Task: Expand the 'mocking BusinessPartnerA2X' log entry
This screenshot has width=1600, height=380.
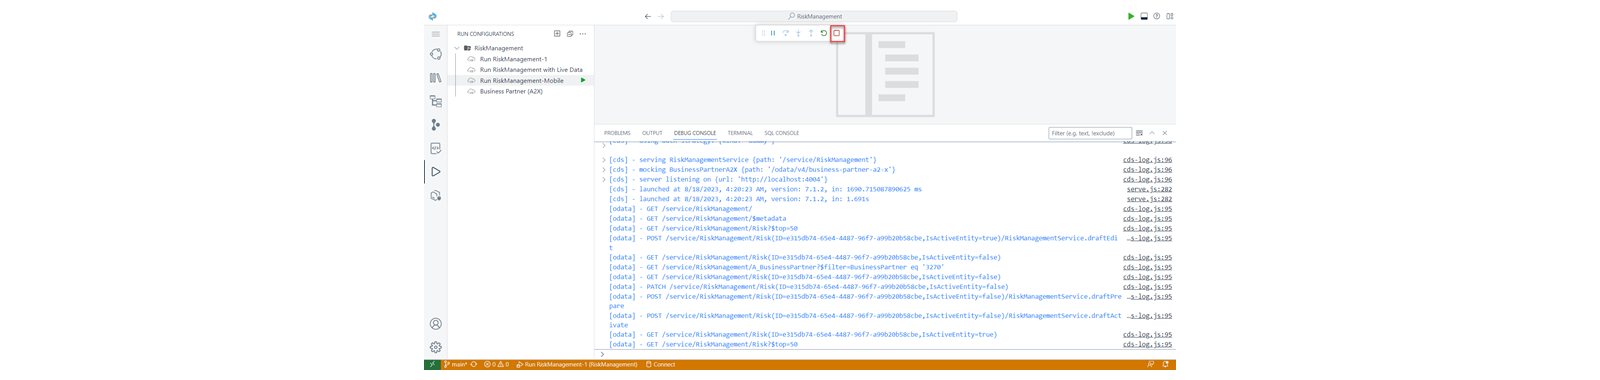Action: point(603,170)
